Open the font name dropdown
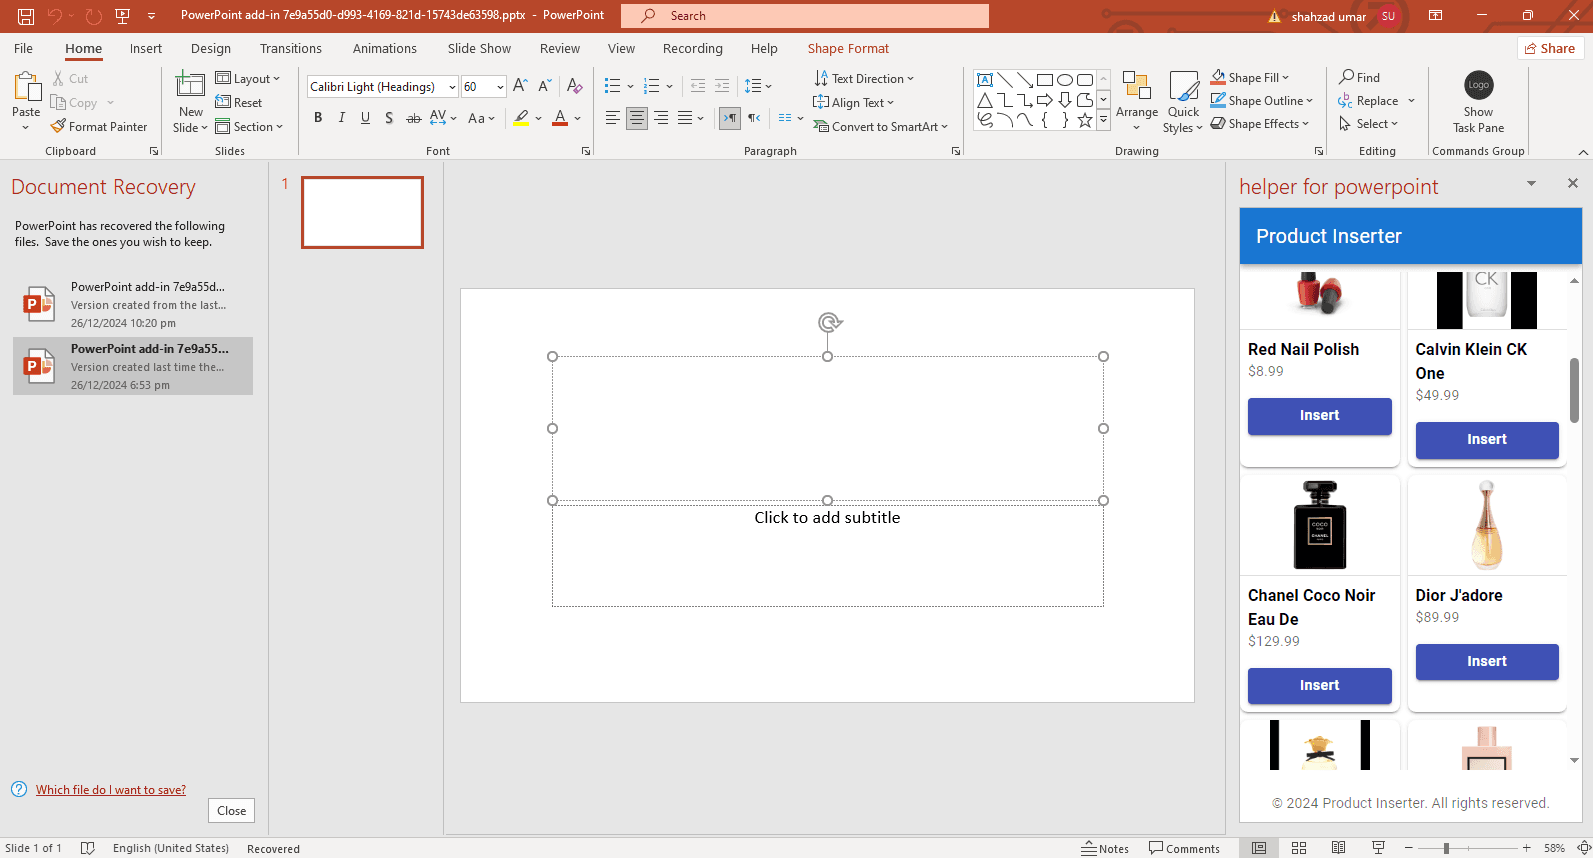This screenshot has width=1593, height=858. click(x=452, y=87)
